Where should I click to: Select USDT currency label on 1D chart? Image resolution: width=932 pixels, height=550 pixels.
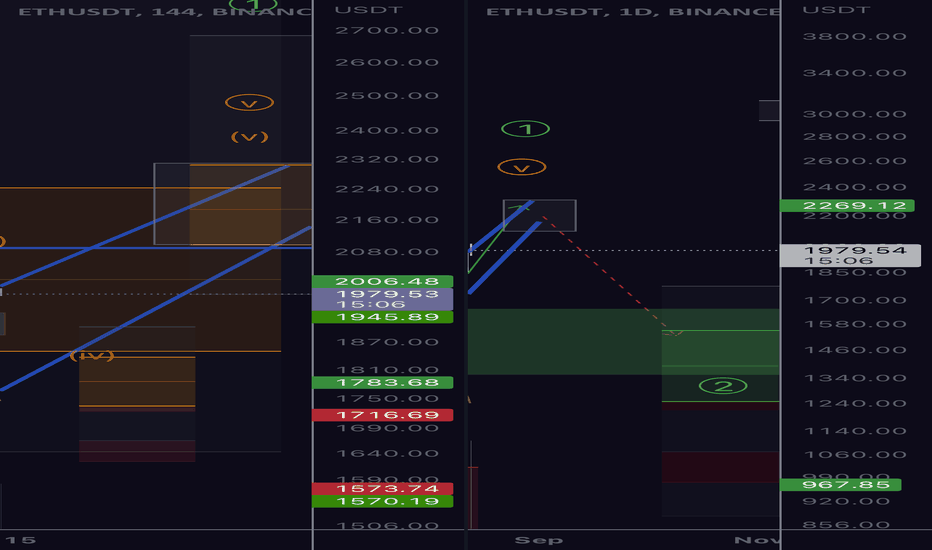tap(836, 10)
